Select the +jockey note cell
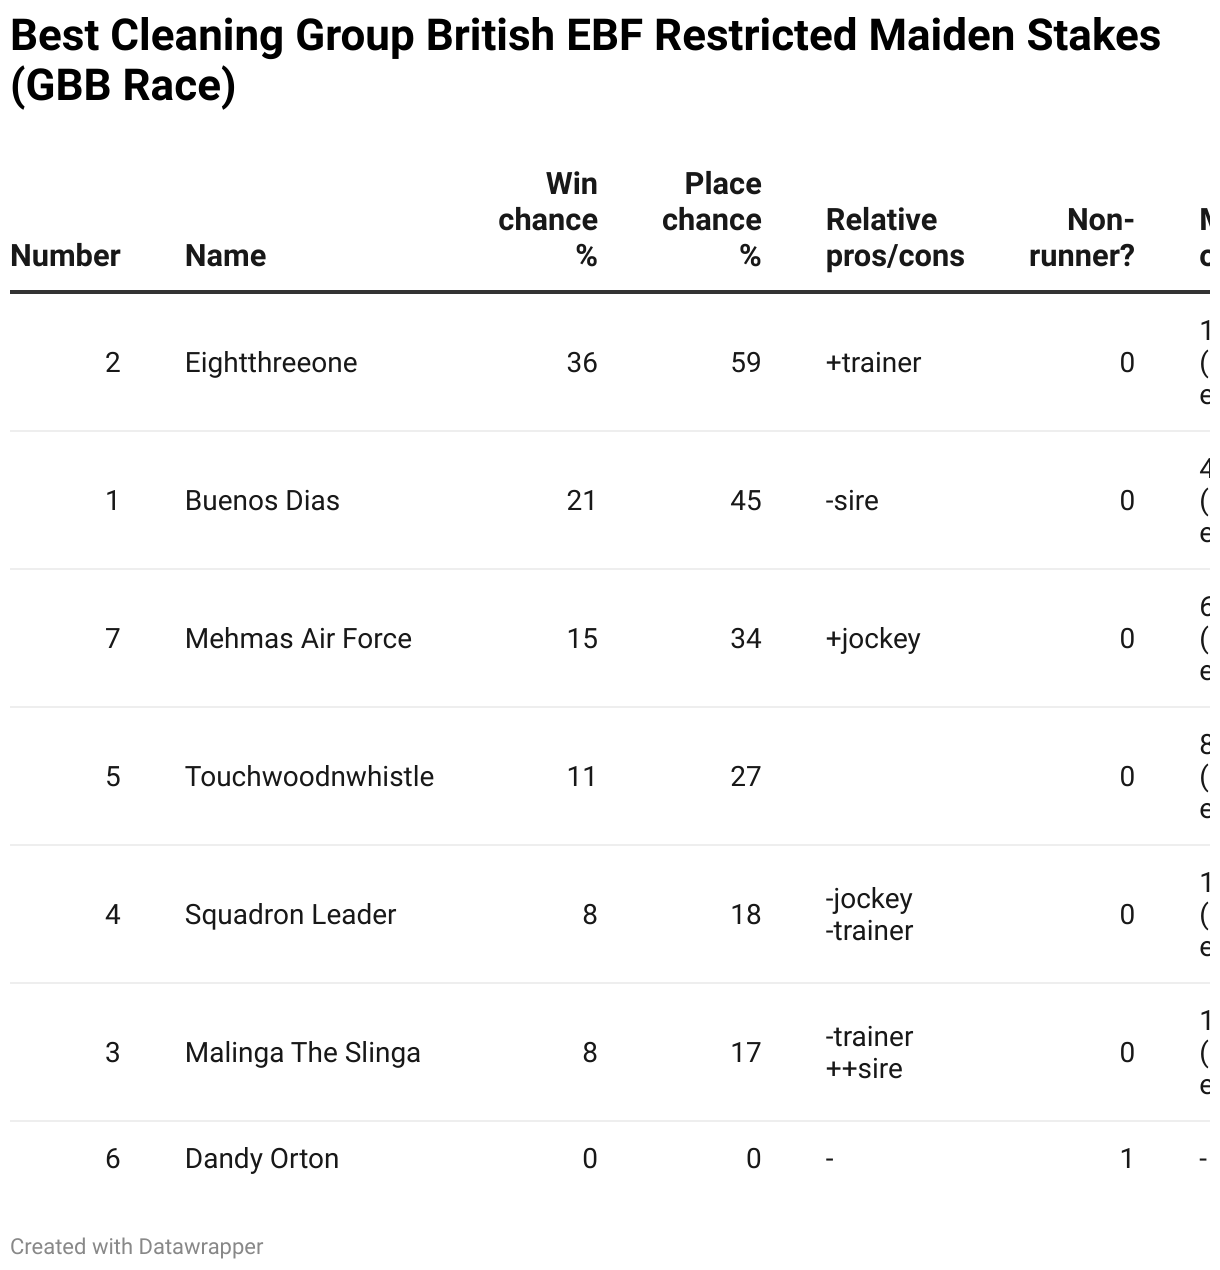This screenshot has height=1270, width=1220. pos(873,638)
